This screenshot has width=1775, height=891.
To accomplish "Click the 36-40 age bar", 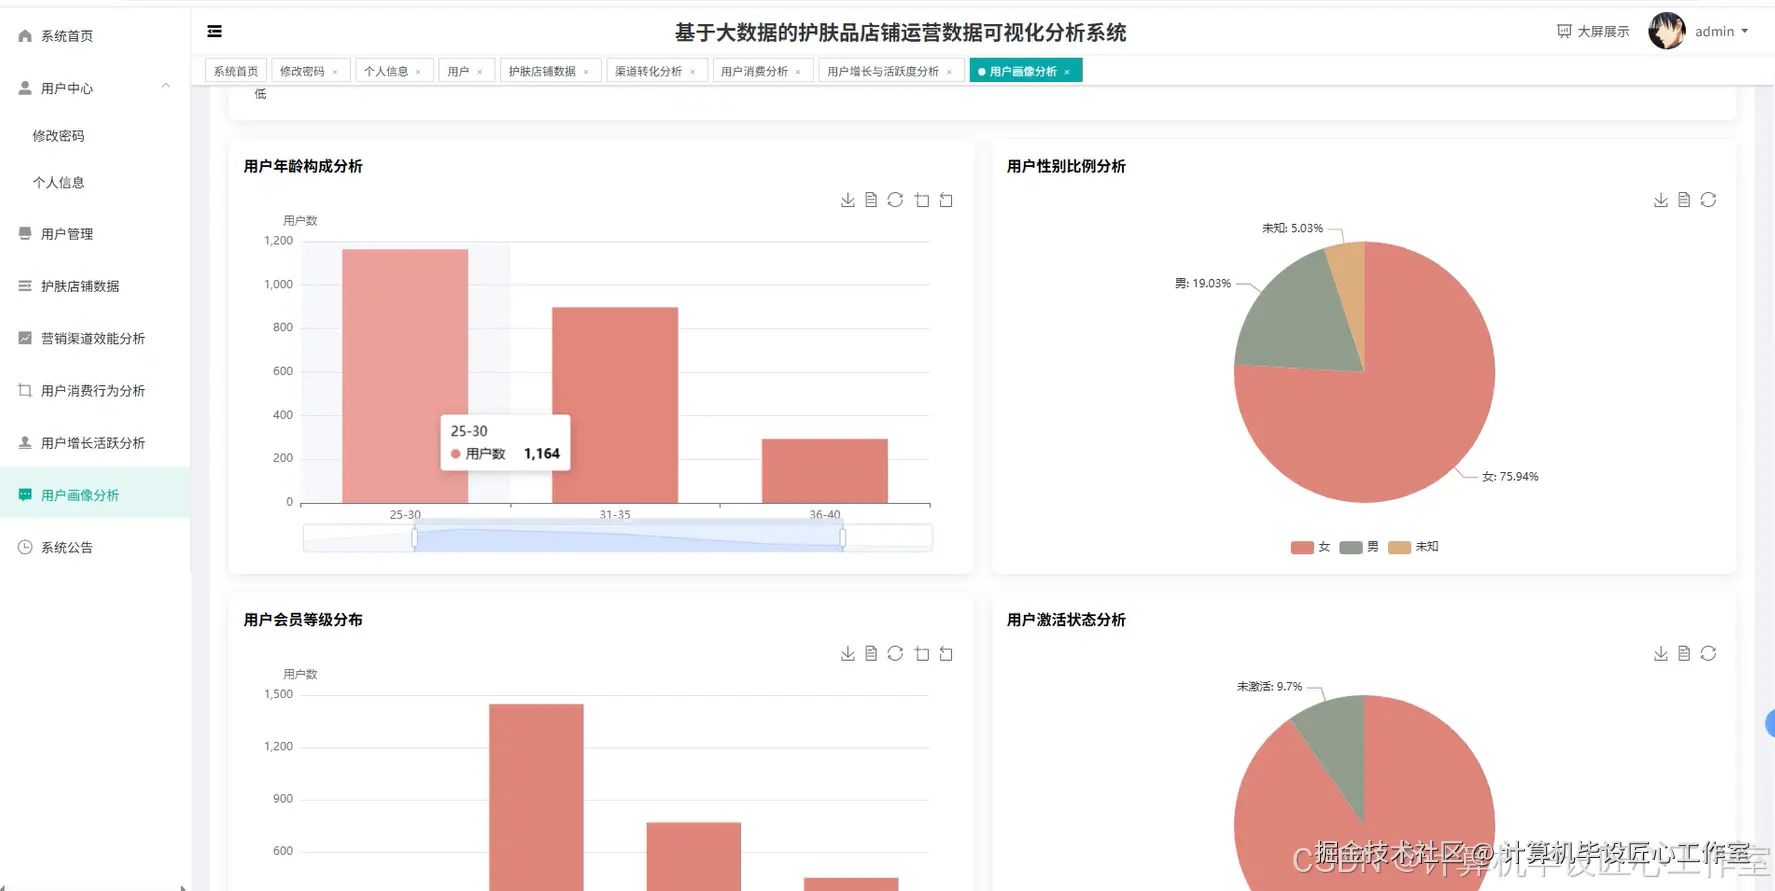I will [x=825, y=471].
